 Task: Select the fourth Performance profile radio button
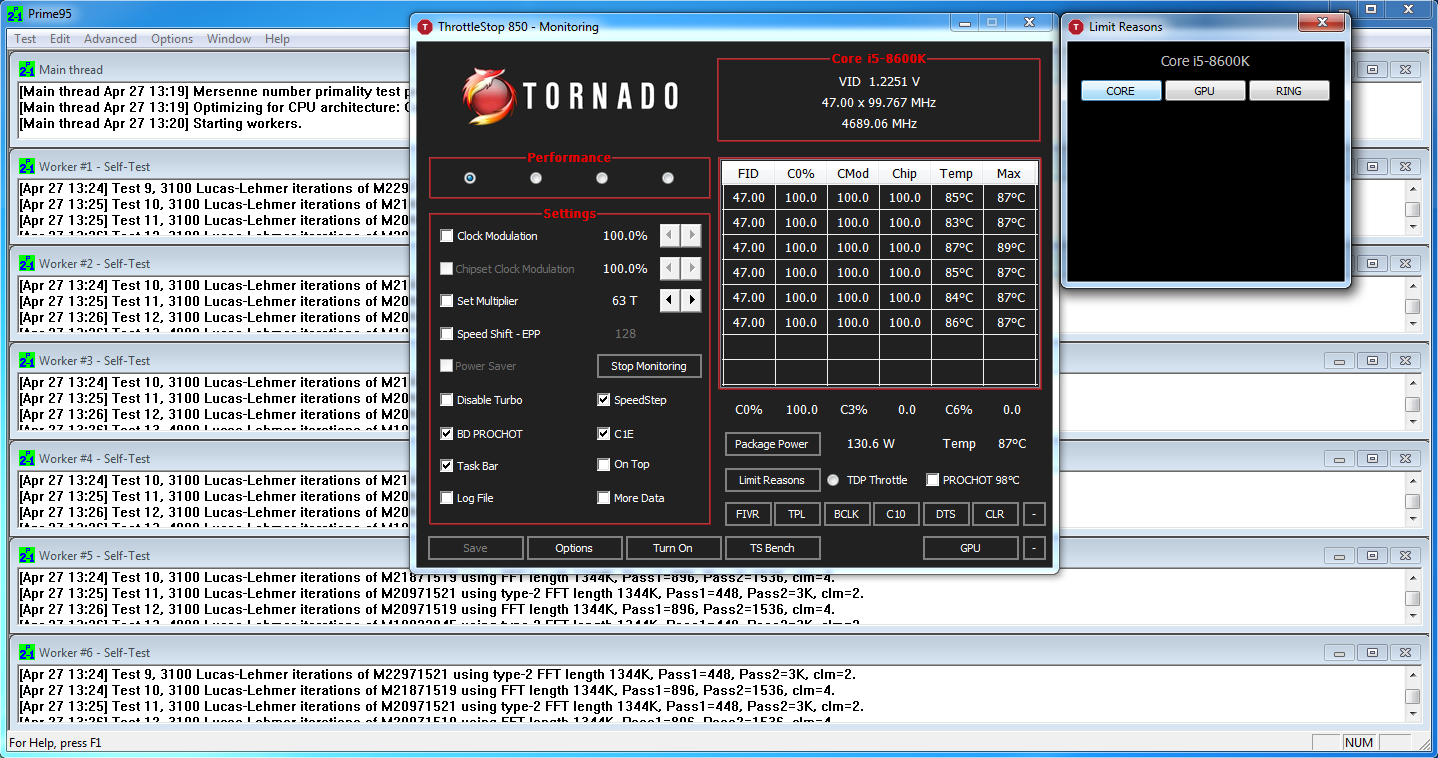point(668,178)
